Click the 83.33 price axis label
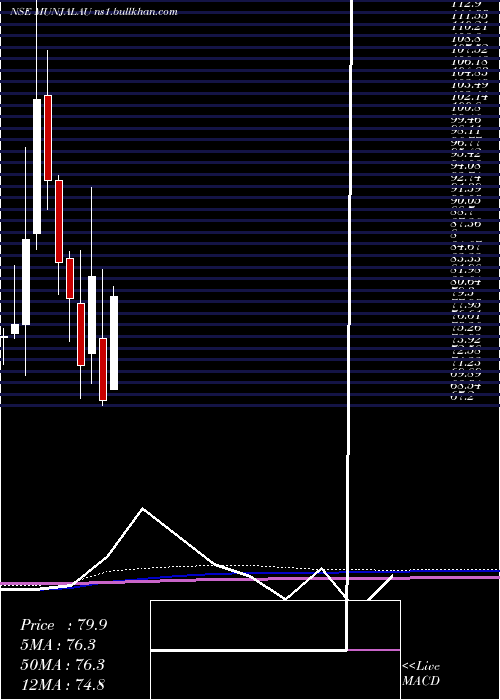Image resolution: width=500 pixels, height=700 pixels. (x=466, y=258)
